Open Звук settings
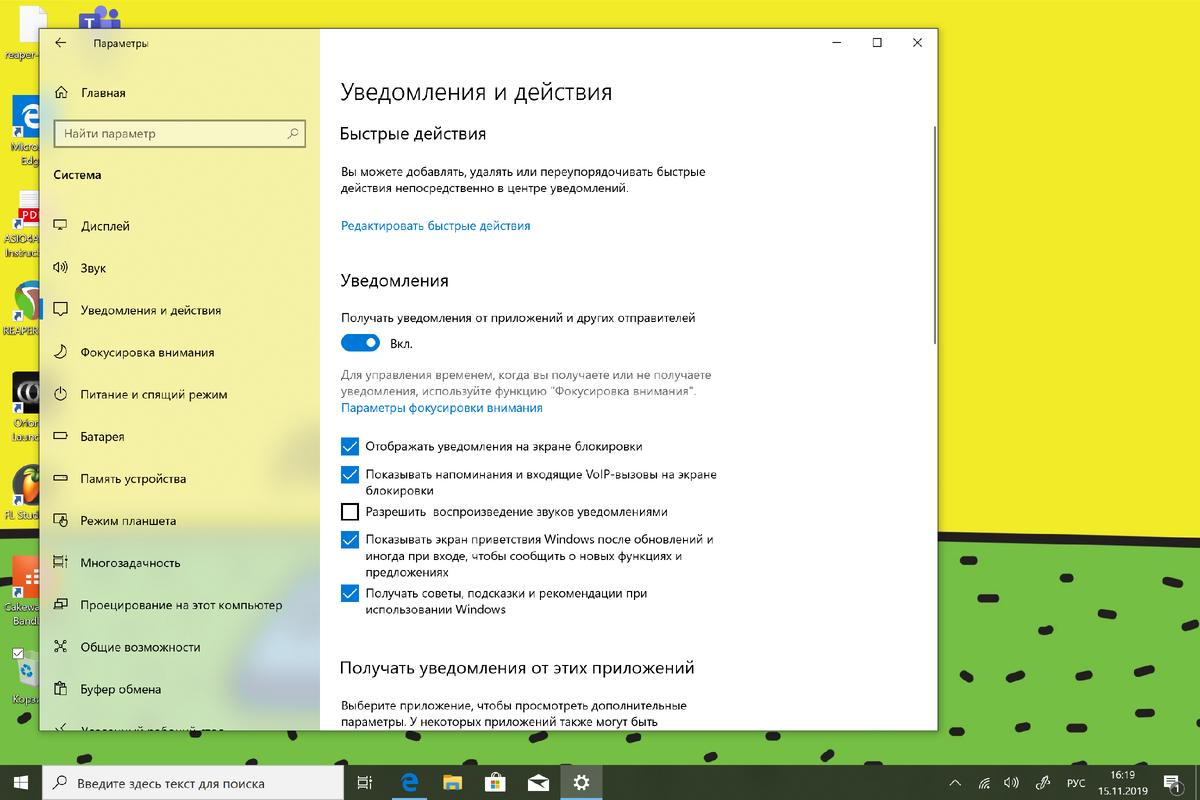 93,269
